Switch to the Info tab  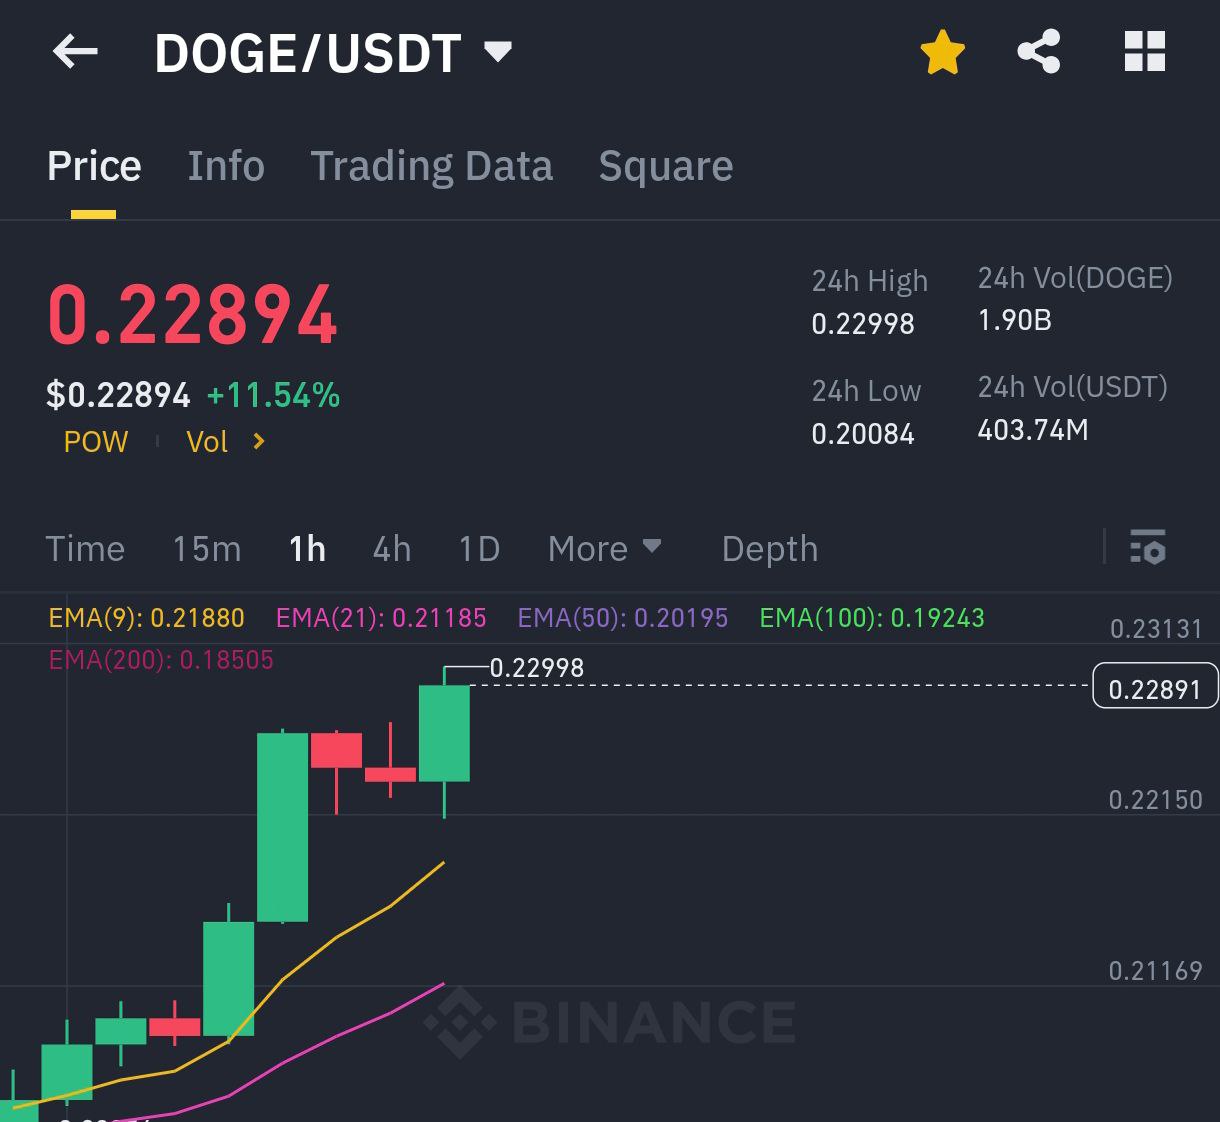pyautogui.click(x=226, y=166)
